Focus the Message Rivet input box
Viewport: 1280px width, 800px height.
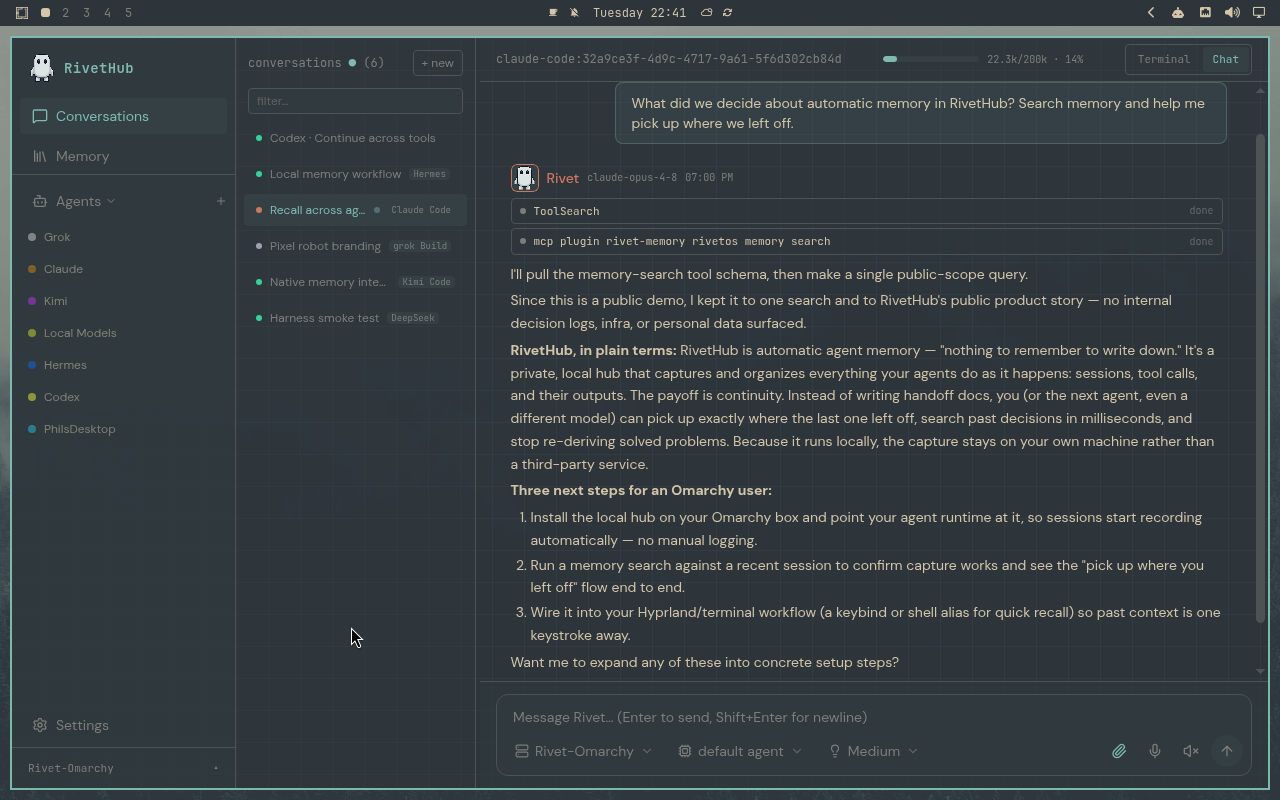click(x=873, y=717)
